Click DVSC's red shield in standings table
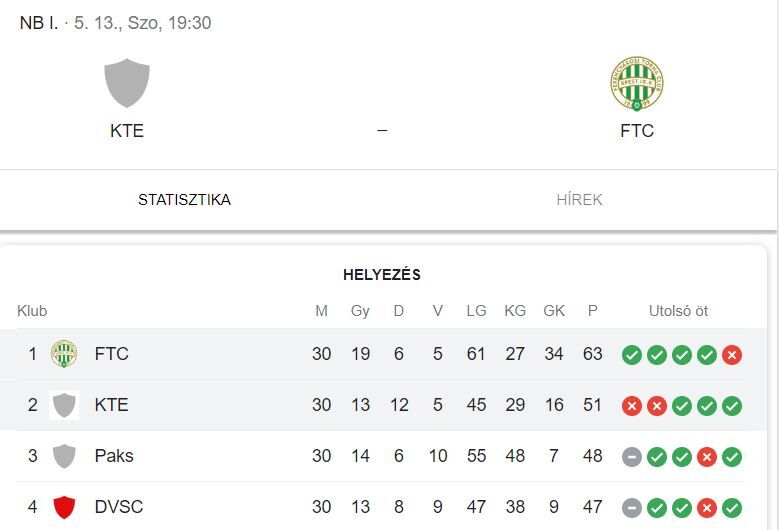The width and height of the screenshot is (779, 530). click(x=64, y=507)
